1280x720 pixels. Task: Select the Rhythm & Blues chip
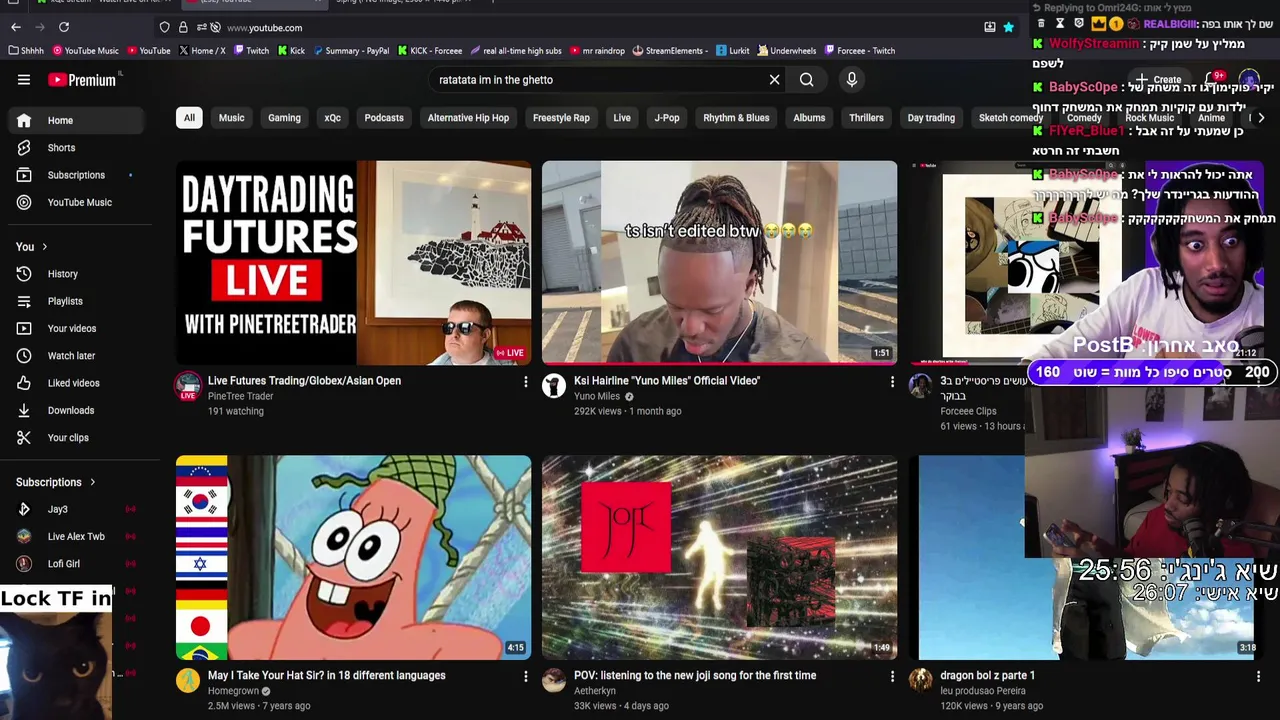click(x=736, y=118)
